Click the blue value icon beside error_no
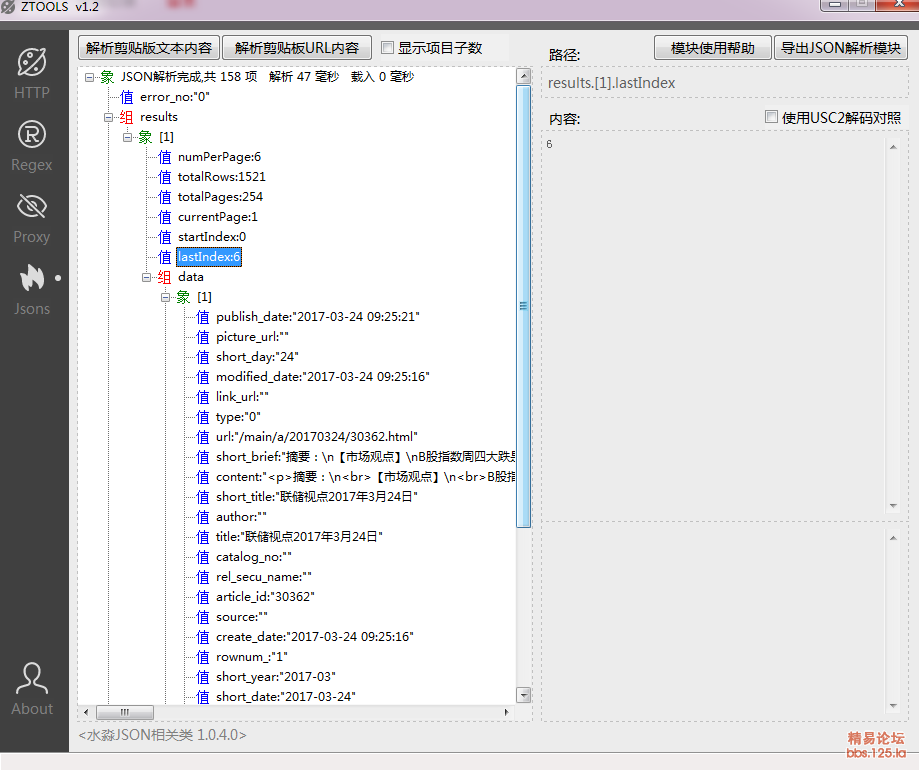919x770 pixels. 127,97
